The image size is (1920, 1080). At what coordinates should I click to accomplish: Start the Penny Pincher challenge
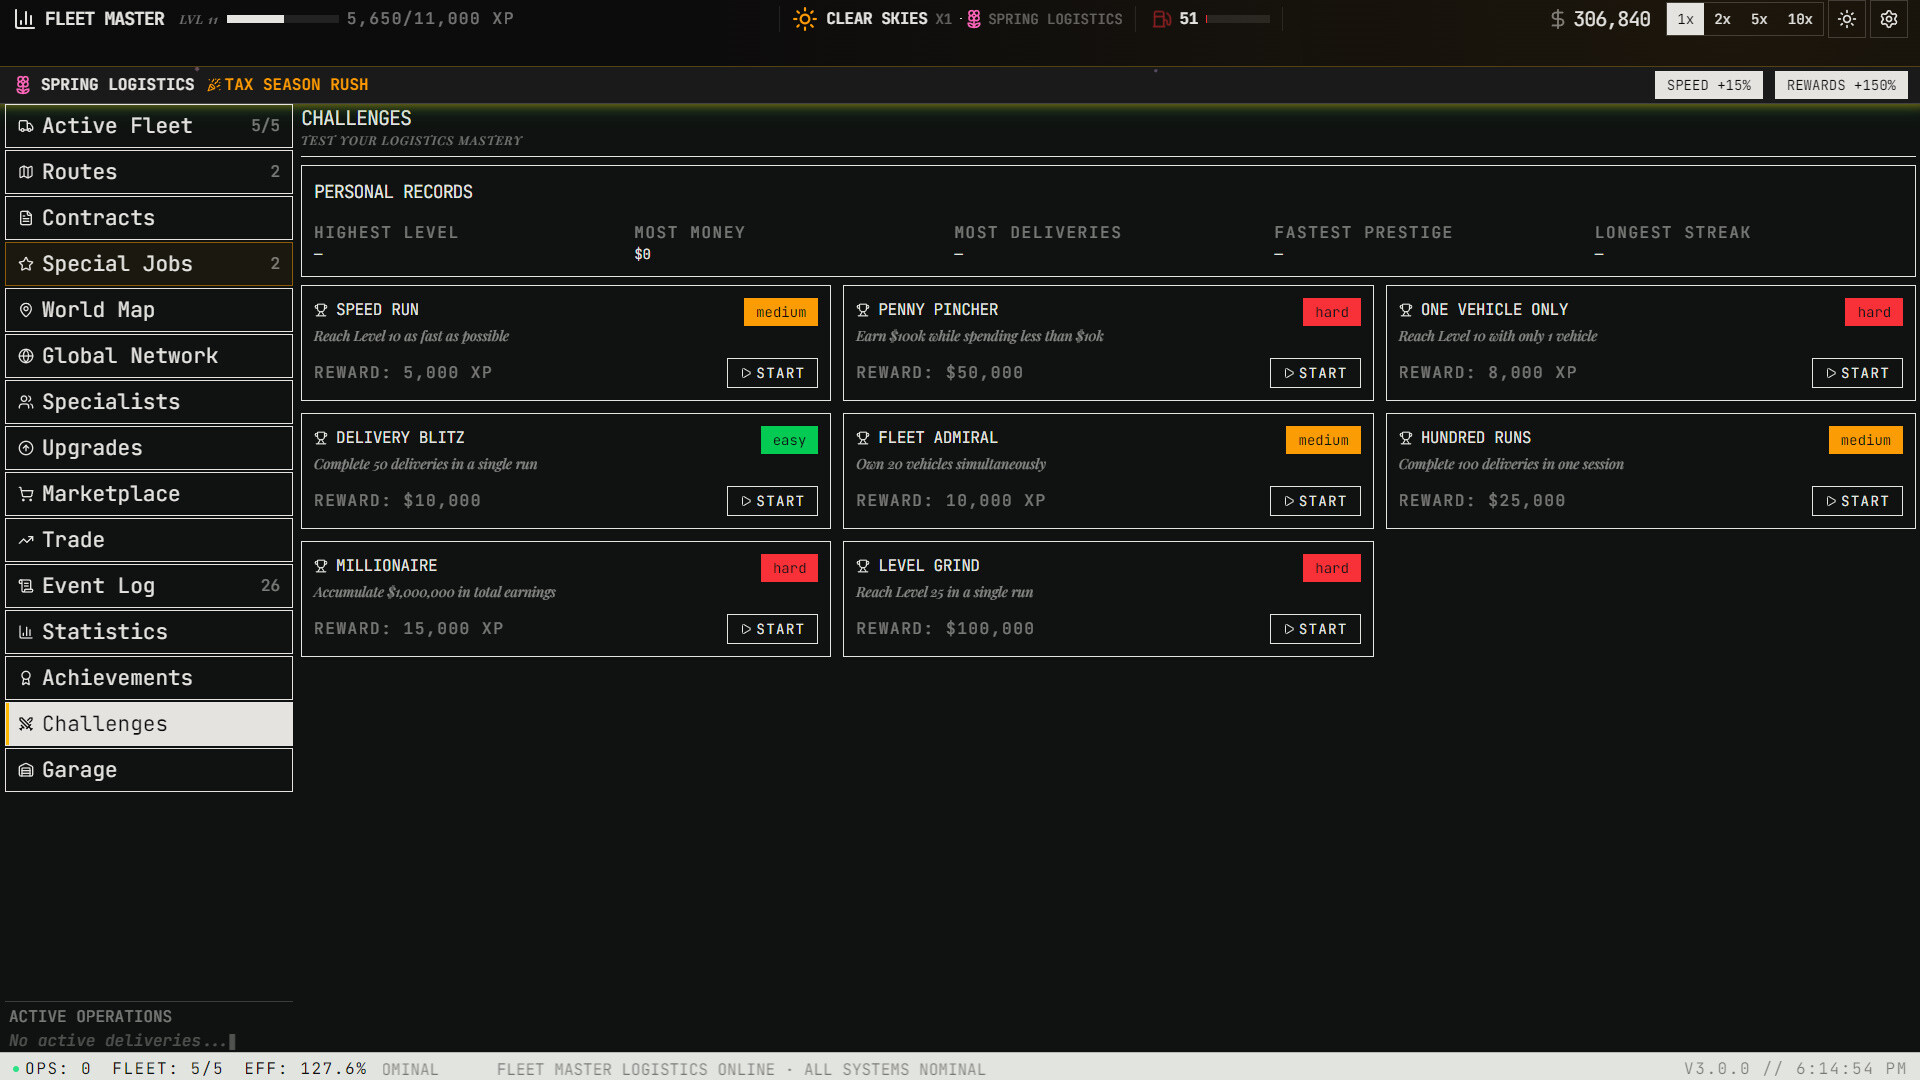pyautogui.click(x=1314, y=373)
